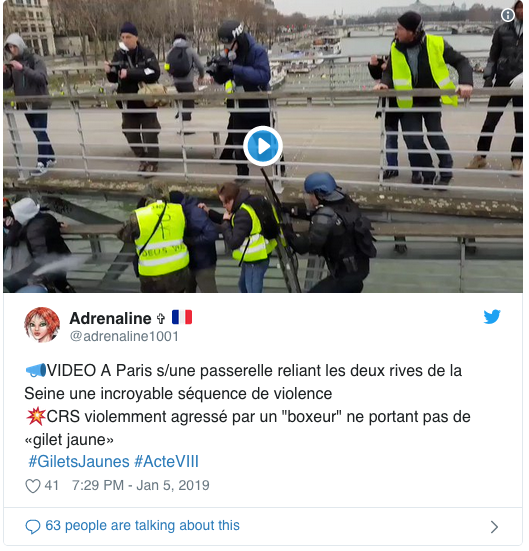This screenshot has width=529, height=551.
Task: Click the video info icon
Action: point(508,15)
